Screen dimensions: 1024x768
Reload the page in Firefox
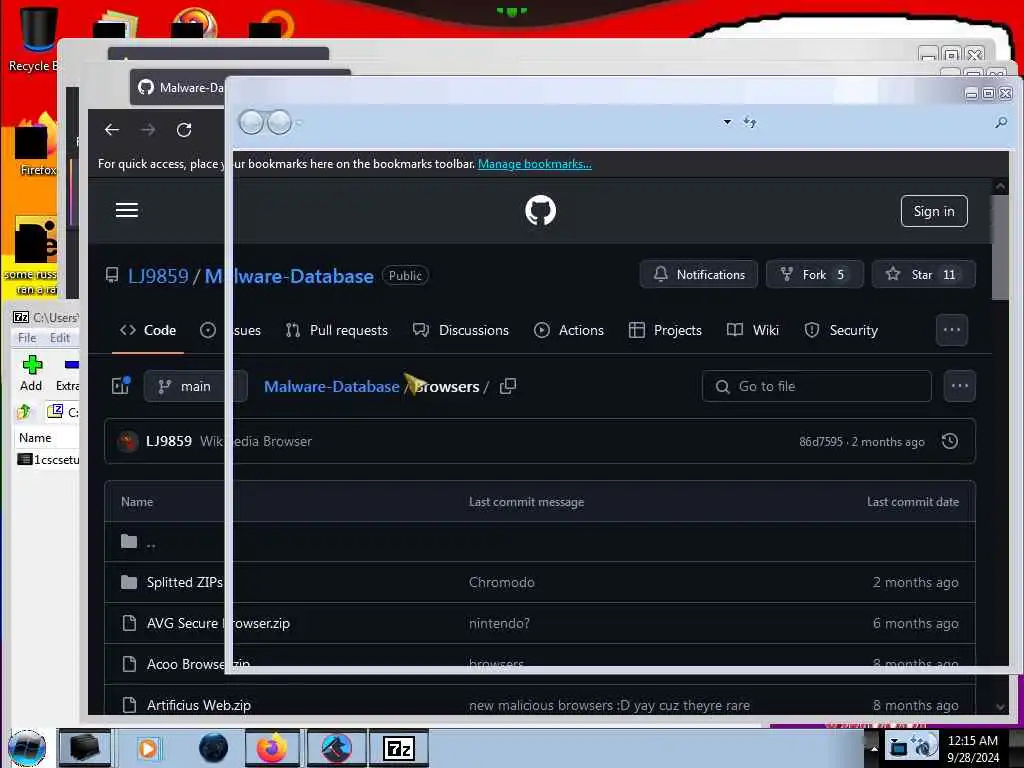184,130
